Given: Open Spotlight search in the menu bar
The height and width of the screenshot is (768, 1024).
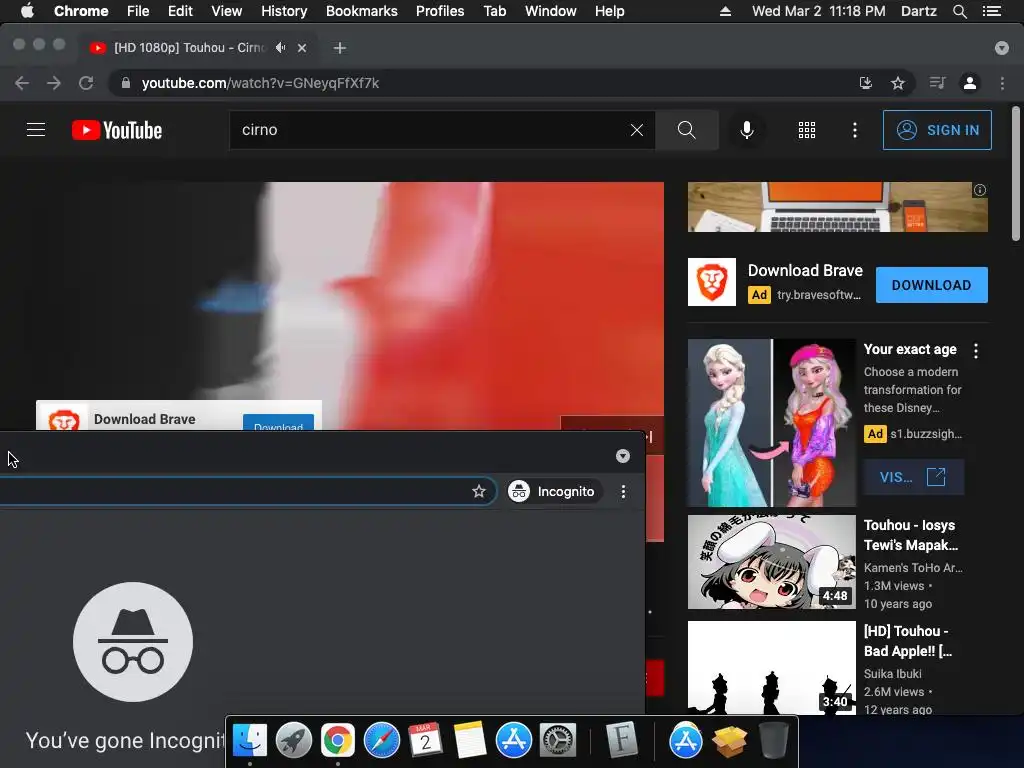Looking at the screenshot, I should click(x=959, y=11).
